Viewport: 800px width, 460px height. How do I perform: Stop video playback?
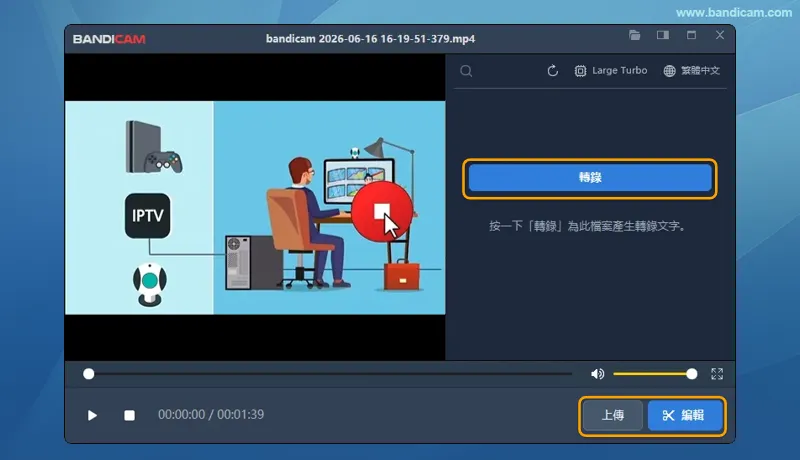130,415
